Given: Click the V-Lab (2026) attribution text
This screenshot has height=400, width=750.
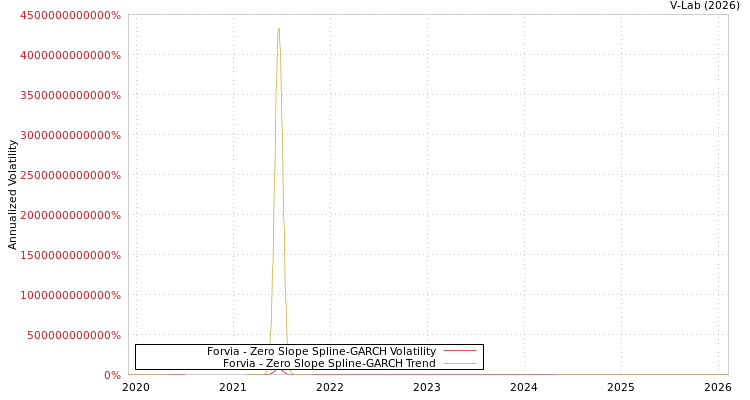Looking at the screenshot, I should point(705,6).
